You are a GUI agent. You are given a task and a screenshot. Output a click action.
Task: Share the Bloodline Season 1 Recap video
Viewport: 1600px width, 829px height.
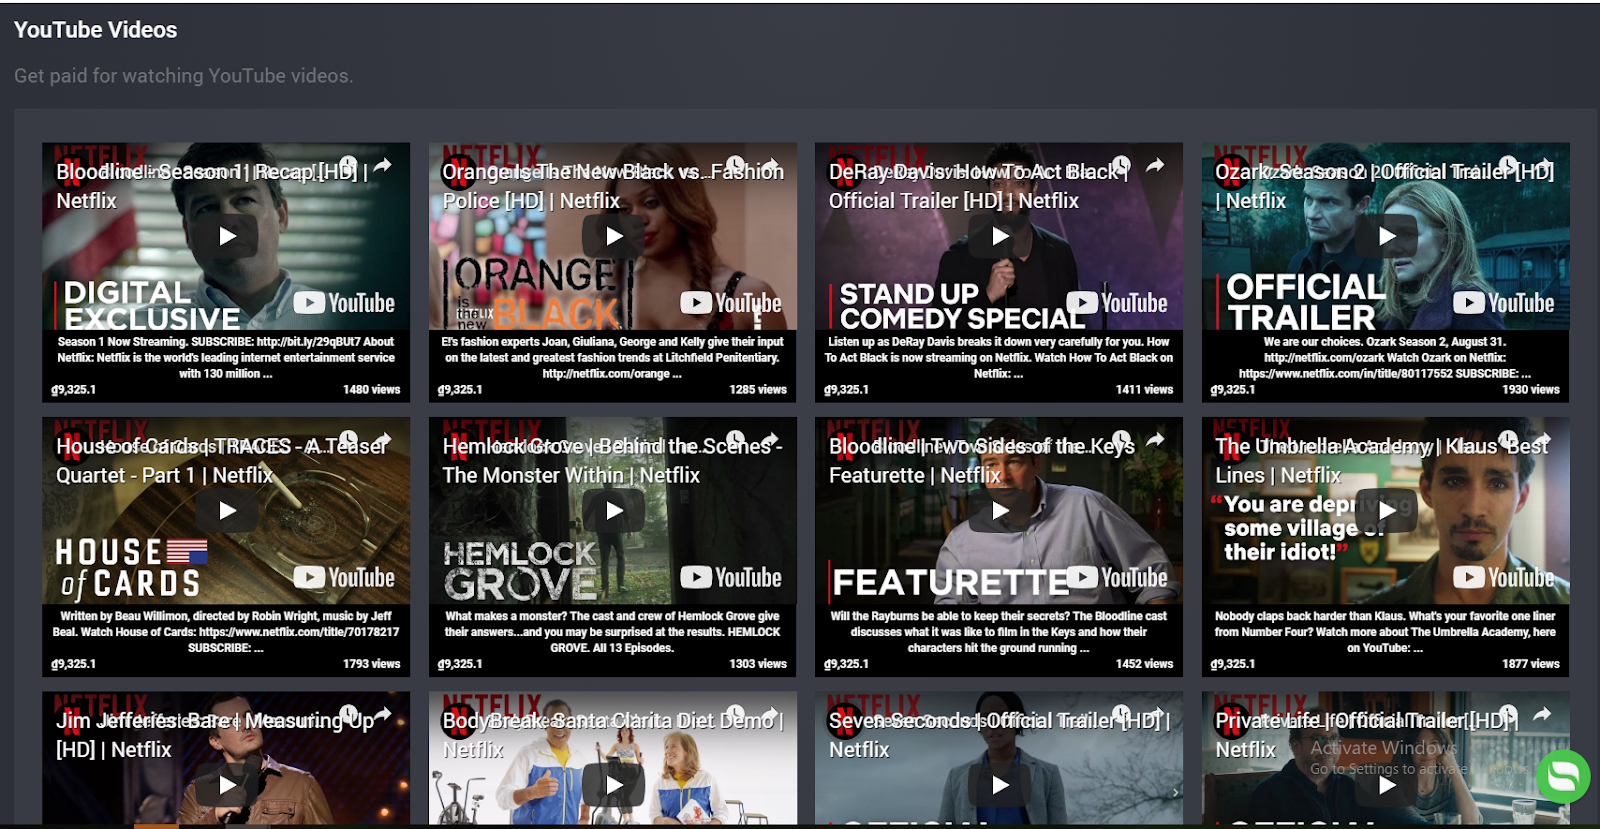pos(382,166)
